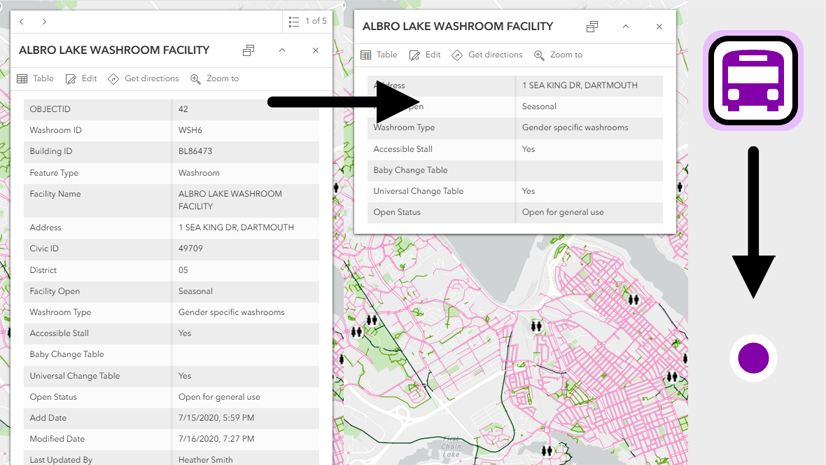Select Last Updated By Heather Smith
826x465 pixels.
point(205,460)
